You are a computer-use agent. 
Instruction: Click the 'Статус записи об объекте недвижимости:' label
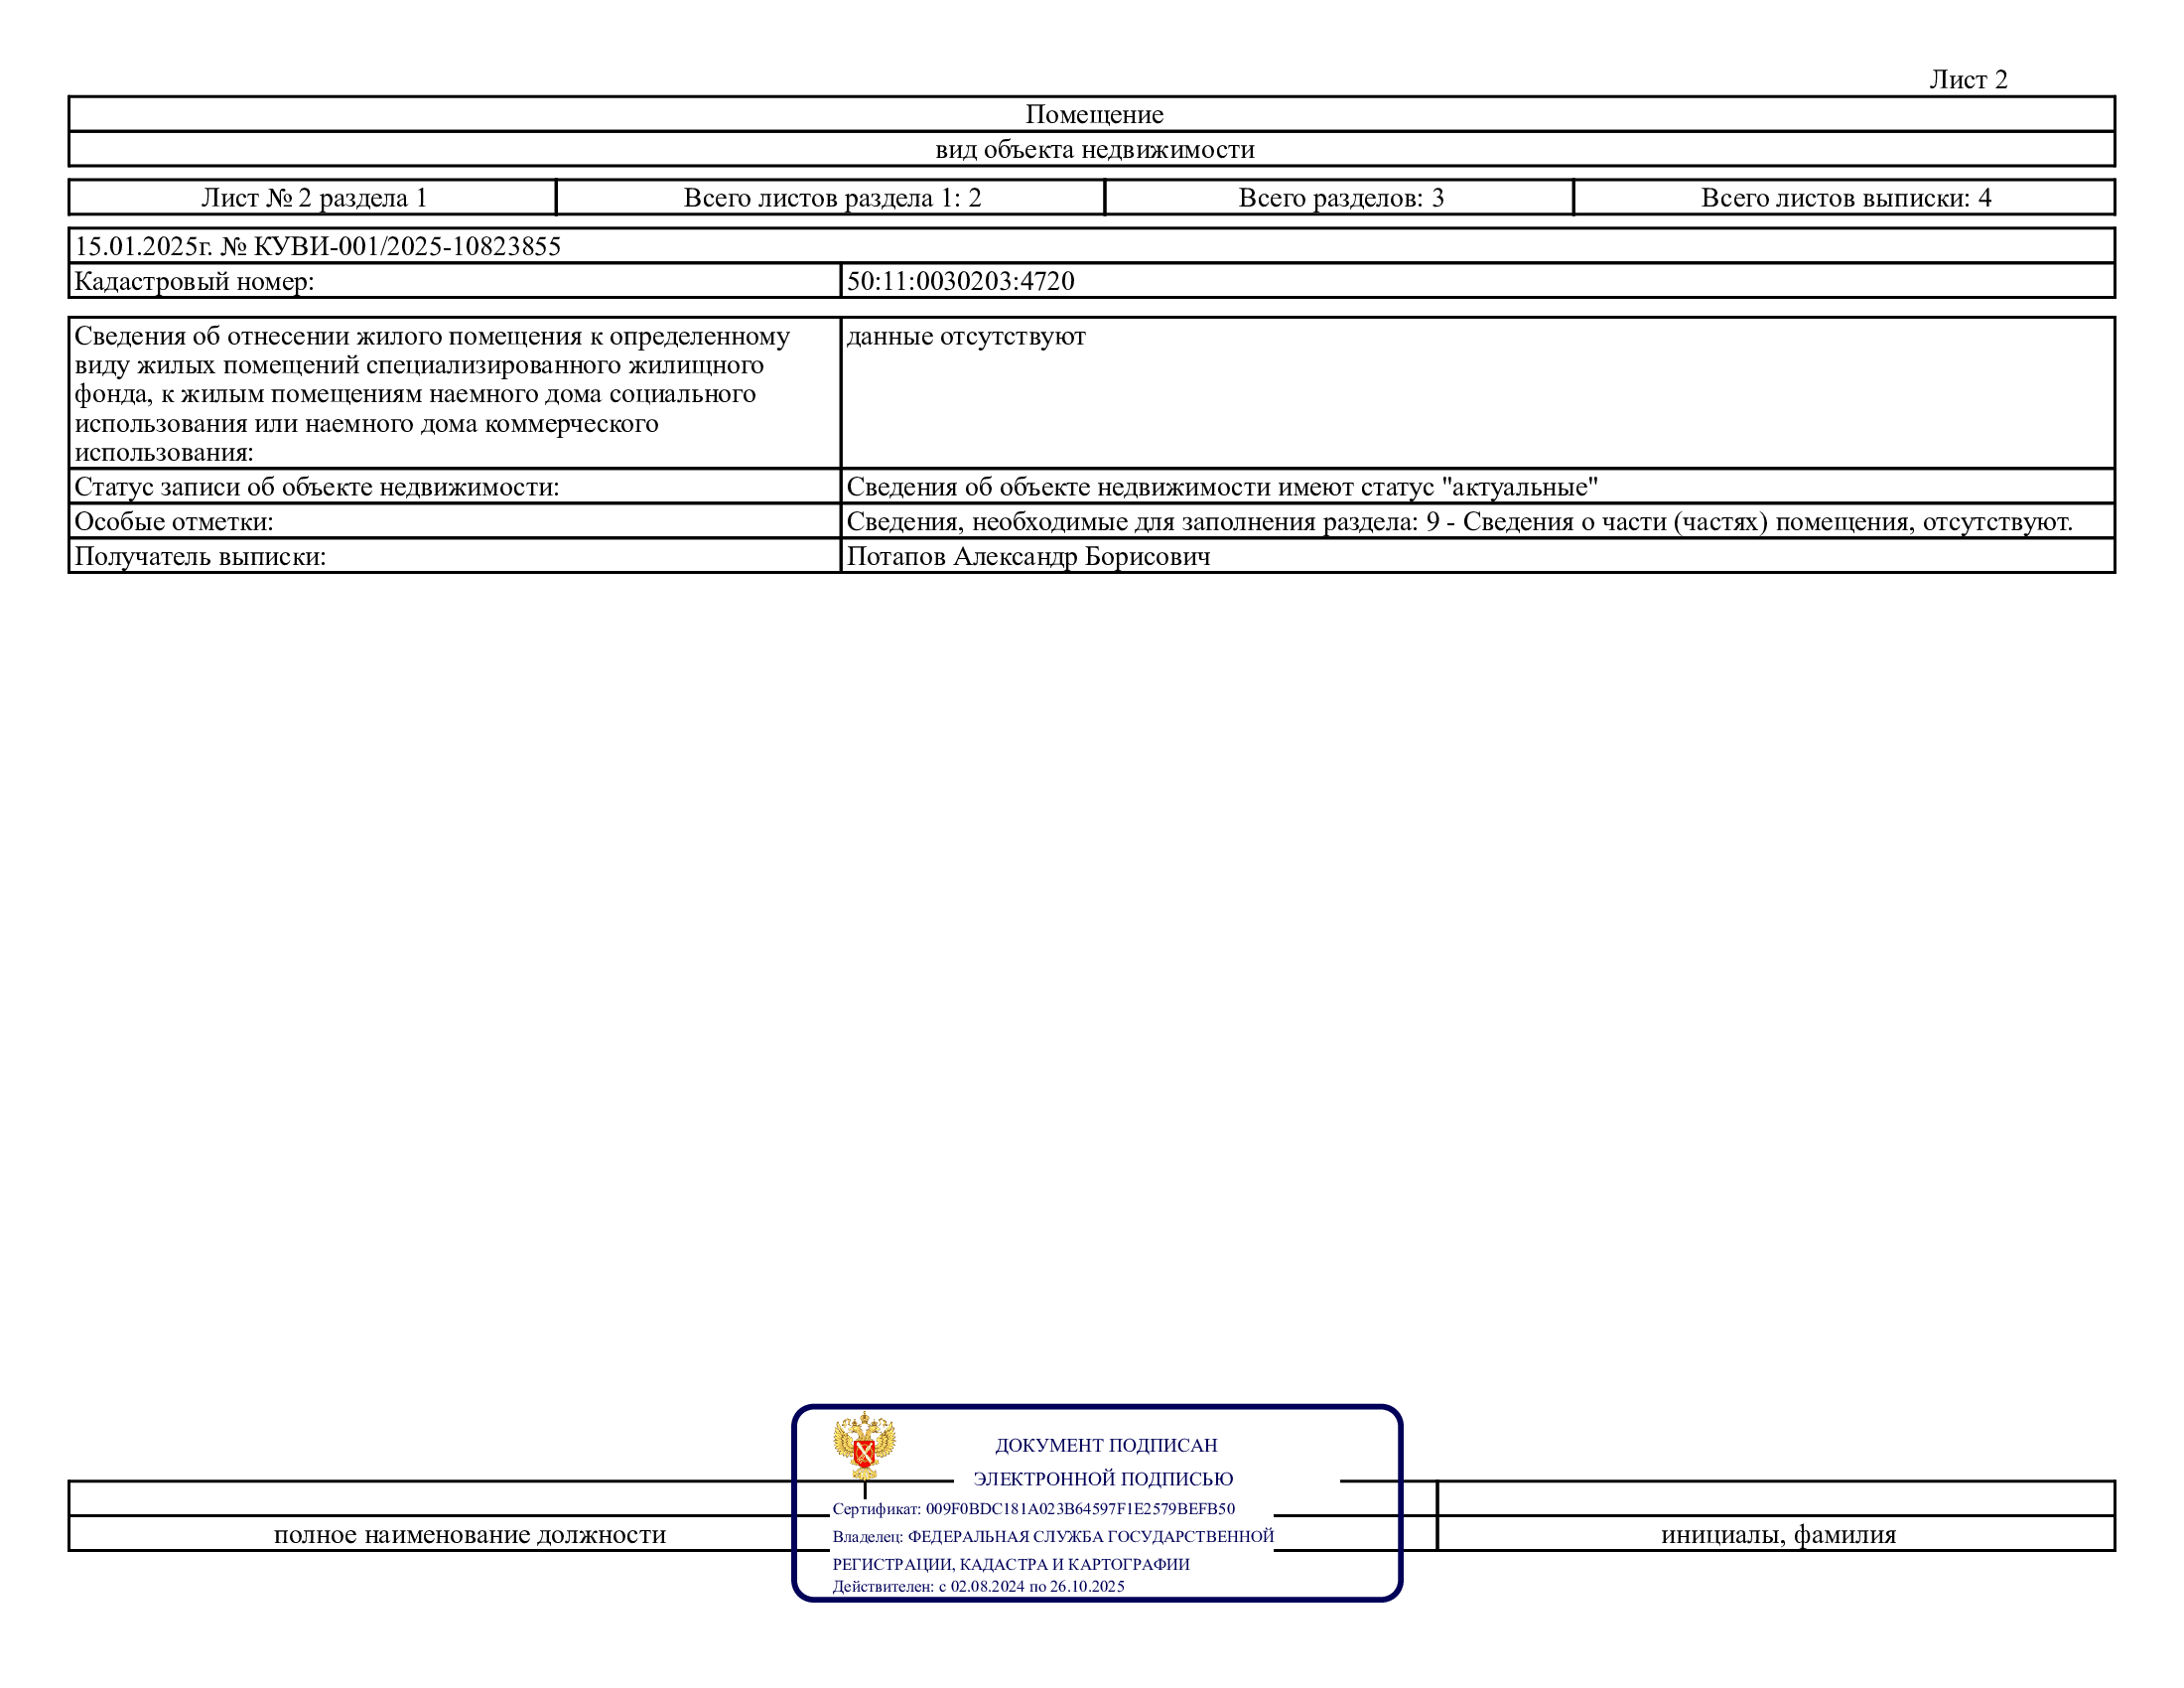(x=316, y=487)
